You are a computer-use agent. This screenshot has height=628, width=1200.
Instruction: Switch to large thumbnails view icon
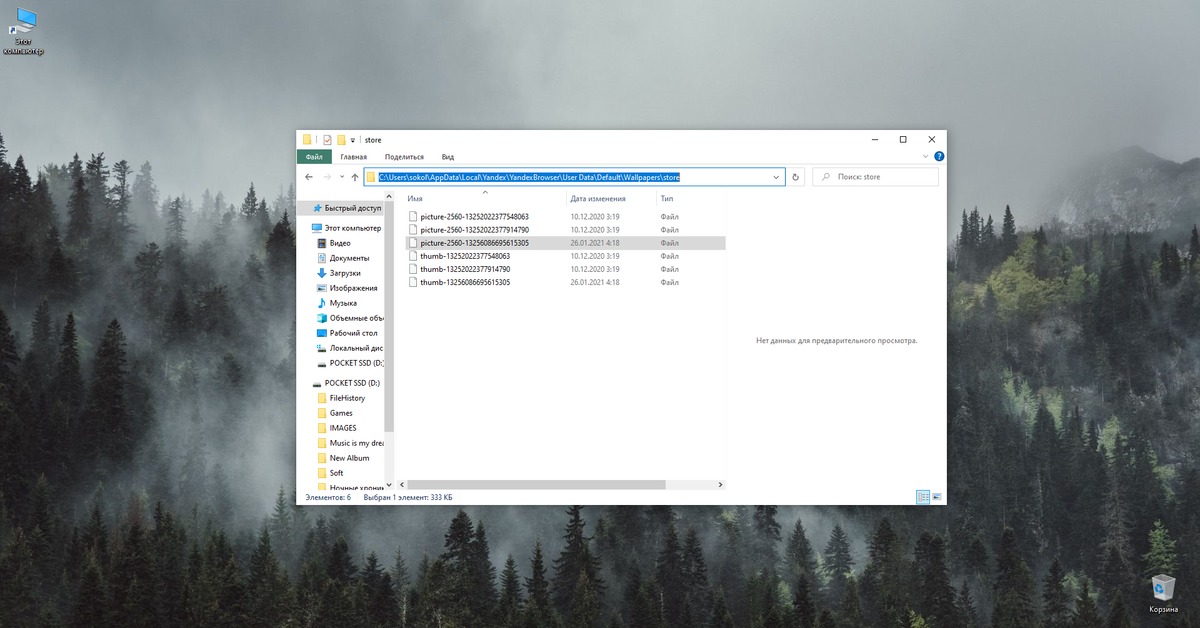(937, 497)
